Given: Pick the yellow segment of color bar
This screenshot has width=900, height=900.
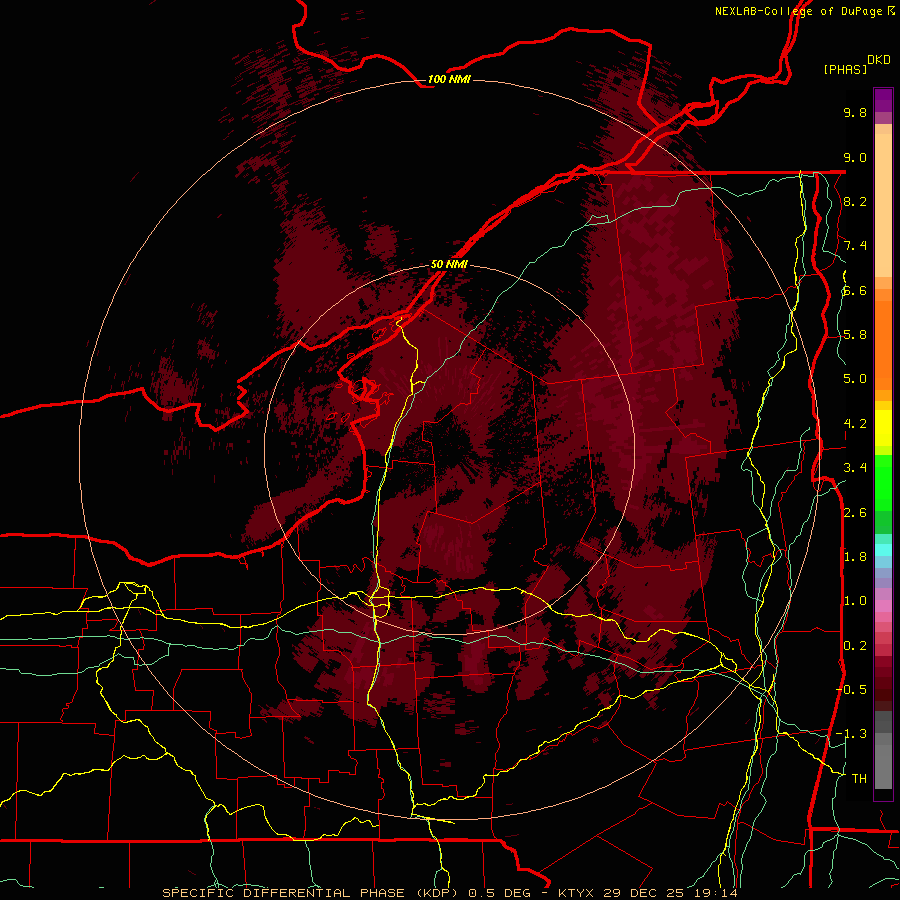Looking at the screenshot, I should coord(883,428).
